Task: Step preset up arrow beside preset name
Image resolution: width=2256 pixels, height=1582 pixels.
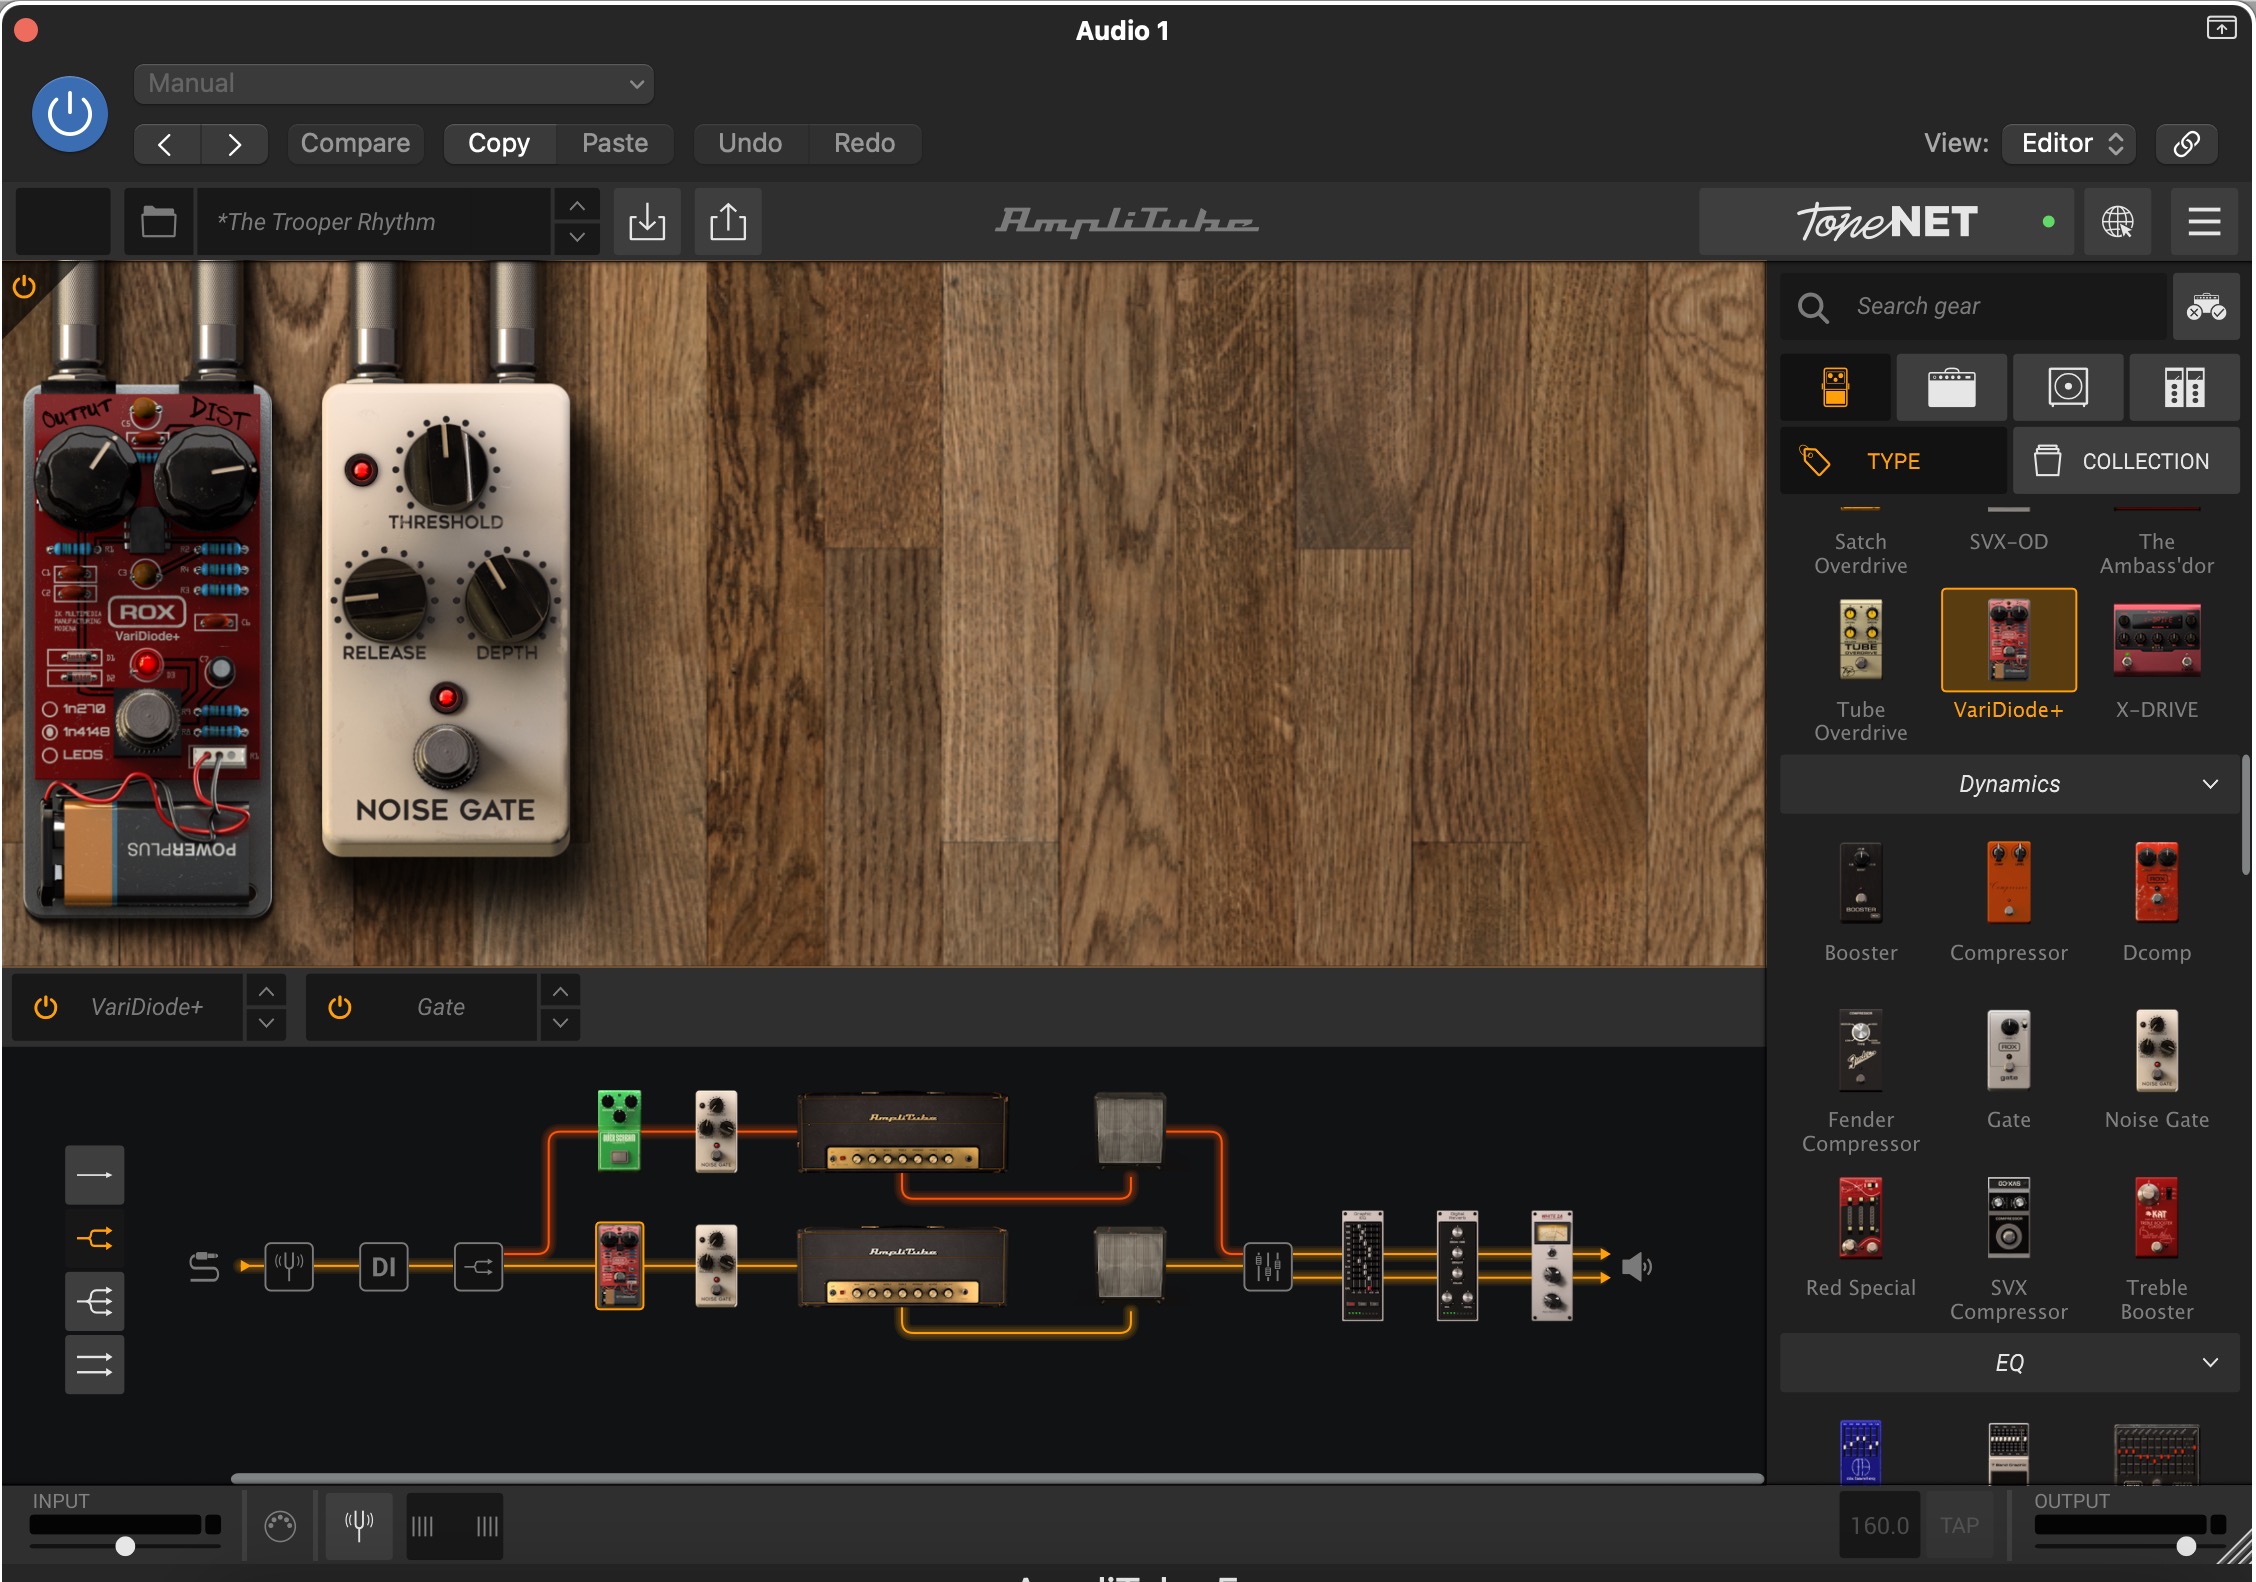Action: point(577,205)
